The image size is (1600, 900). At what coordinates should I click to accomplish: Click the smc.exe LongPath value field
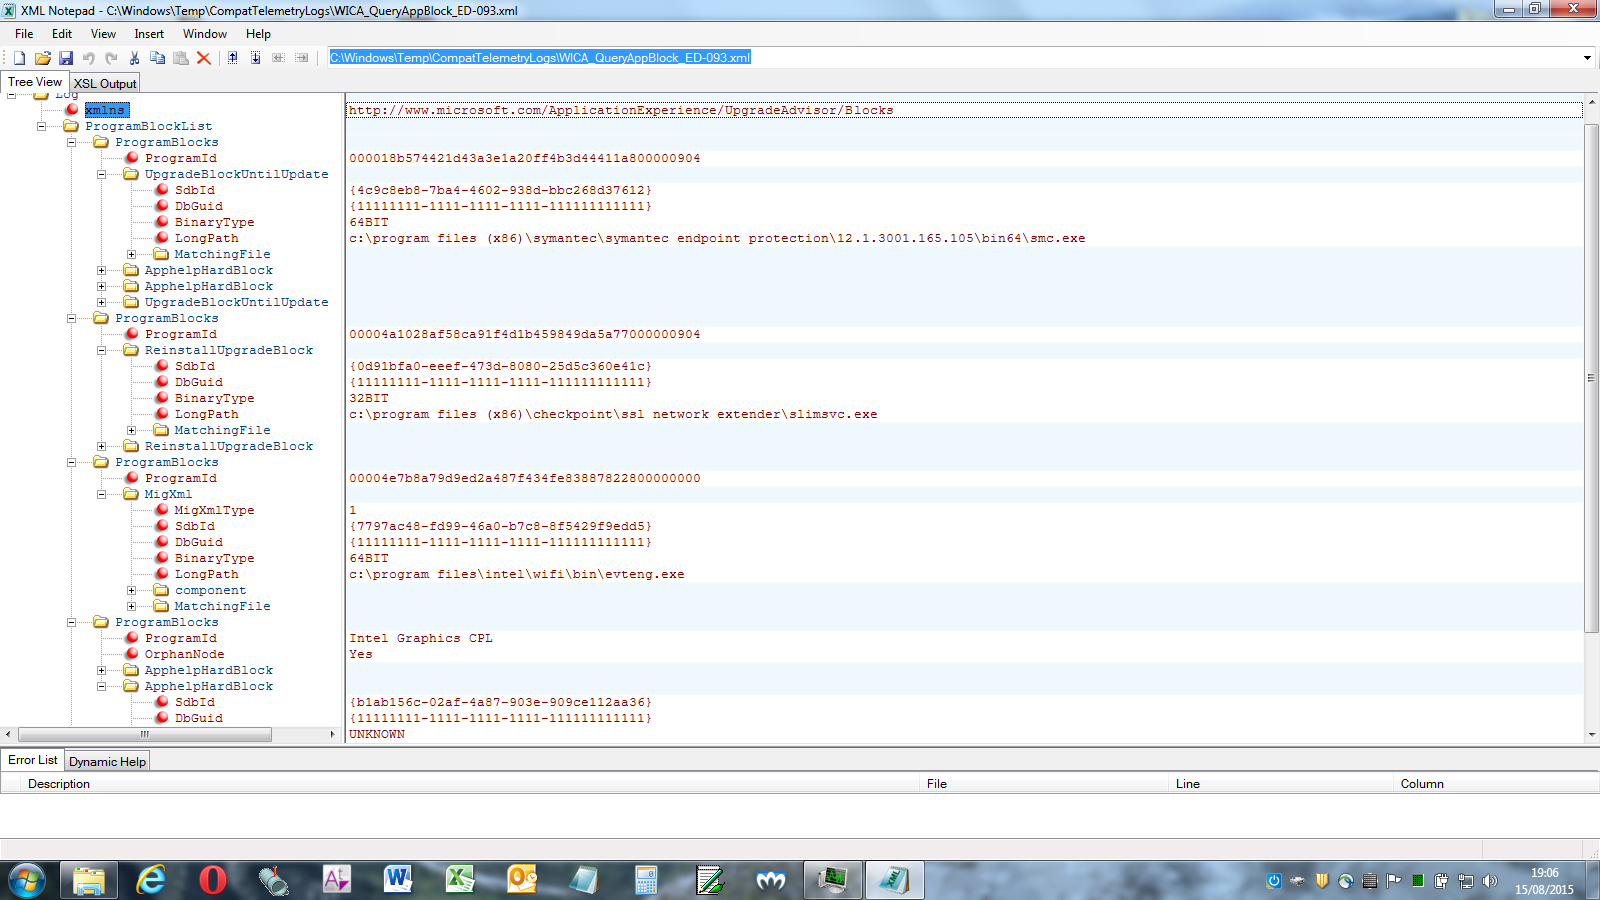click(x=716, y=239)
